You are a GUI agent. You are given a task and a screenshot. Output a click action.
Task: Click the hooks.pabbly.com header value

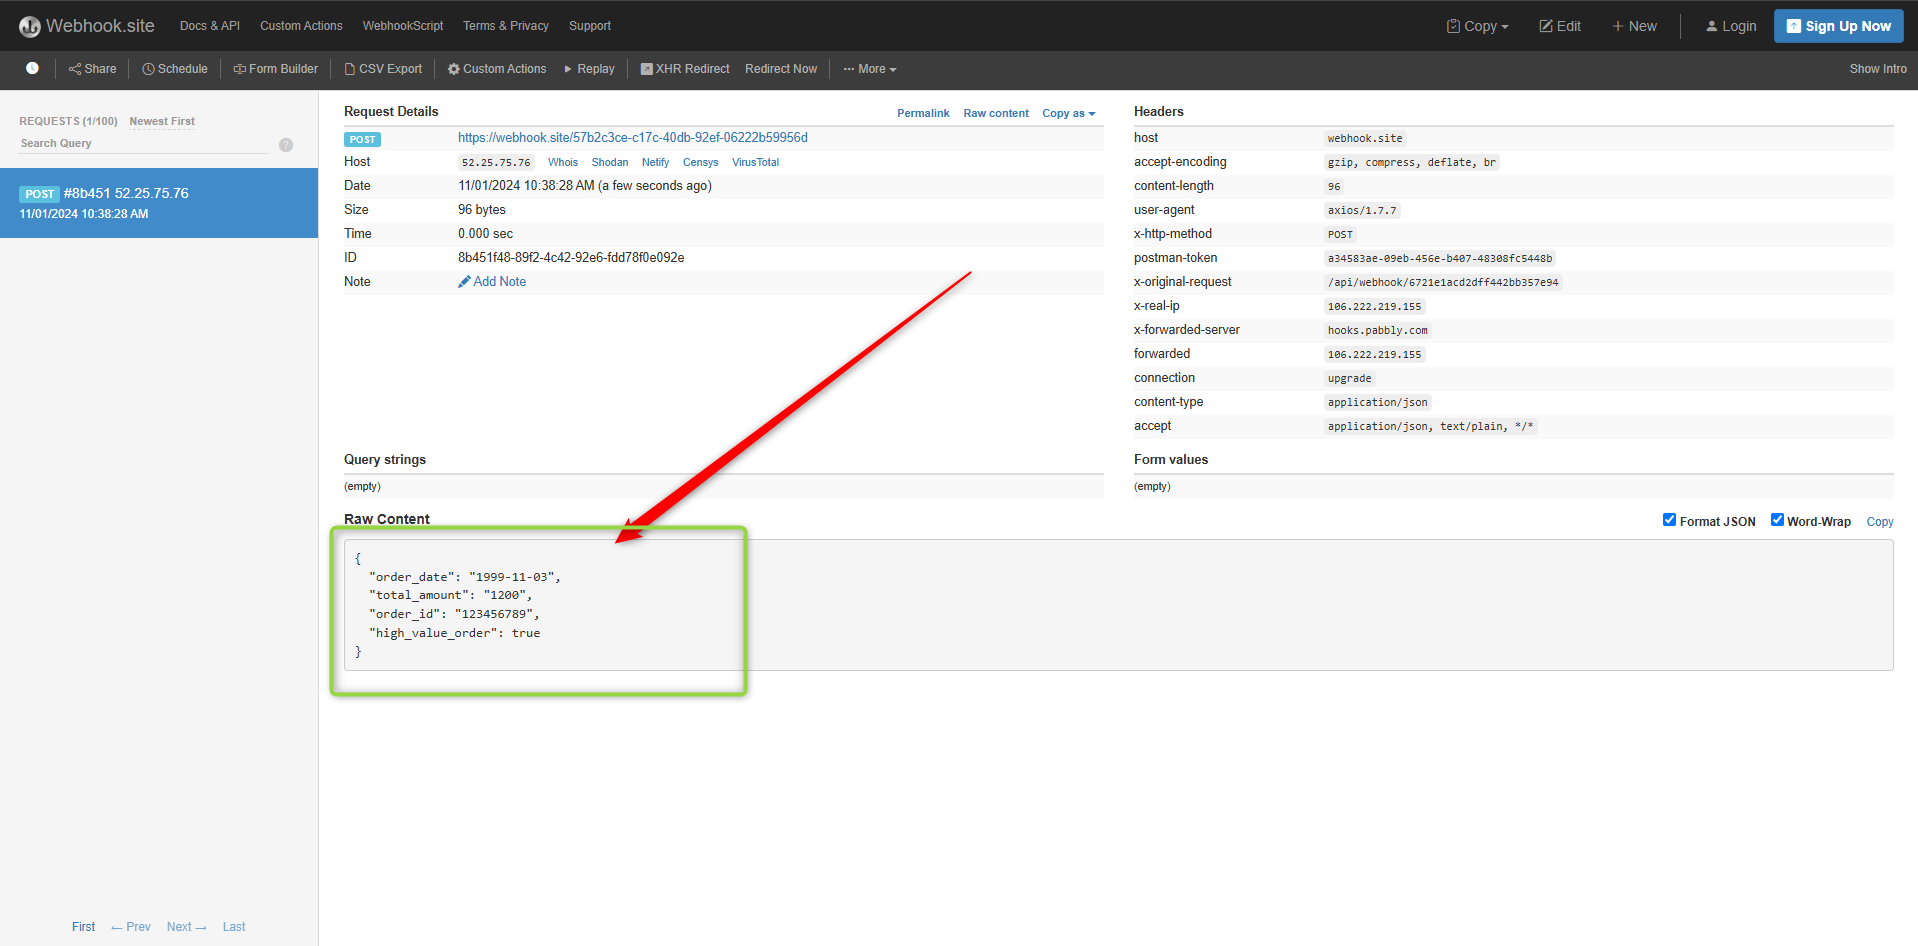(x=1378, y=330)
